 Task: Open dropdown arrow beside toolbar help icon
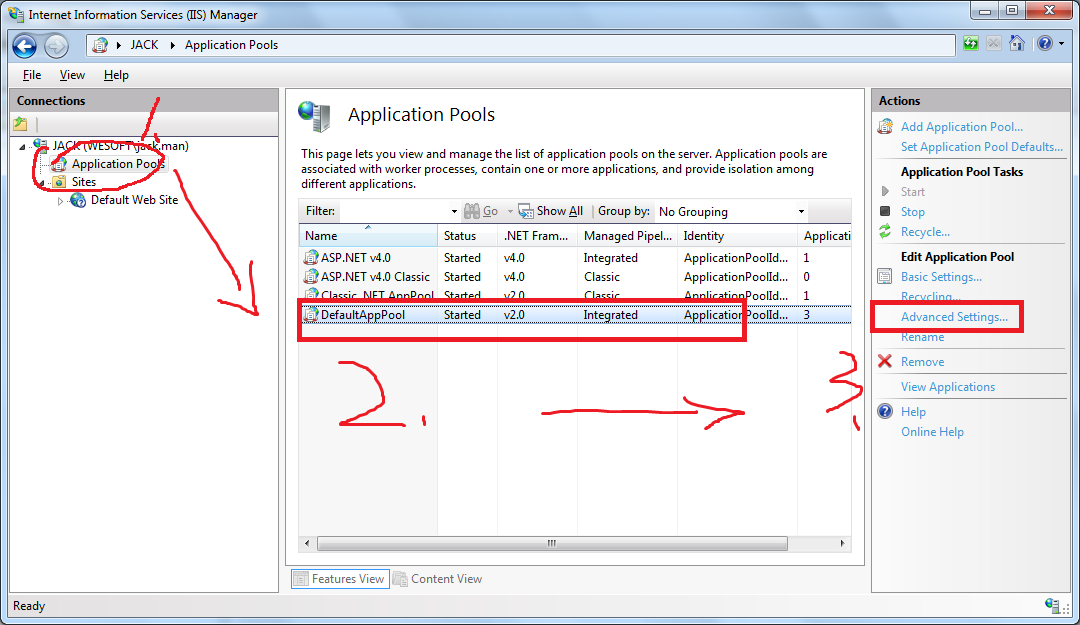1061,43
